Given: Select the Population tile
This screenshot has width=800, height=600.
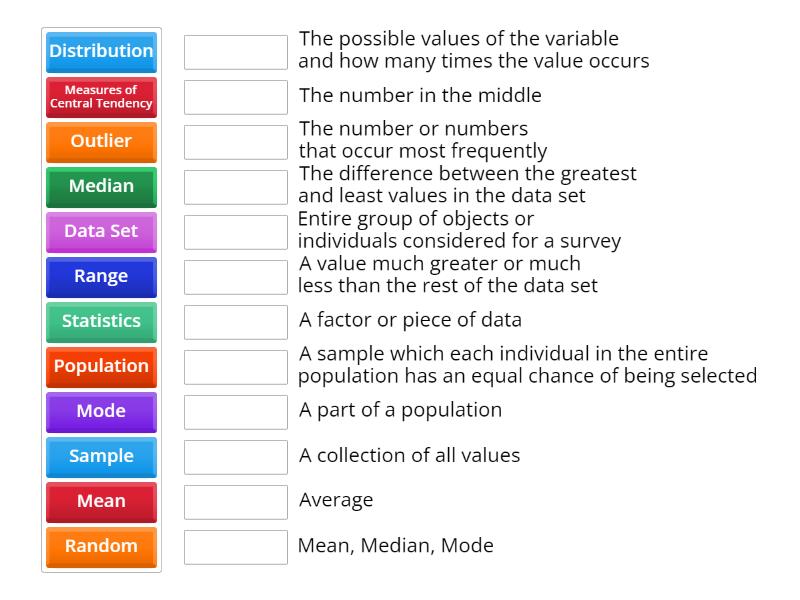Looking at the screenshot, I should pyautogui.click(x=100, y=367).
